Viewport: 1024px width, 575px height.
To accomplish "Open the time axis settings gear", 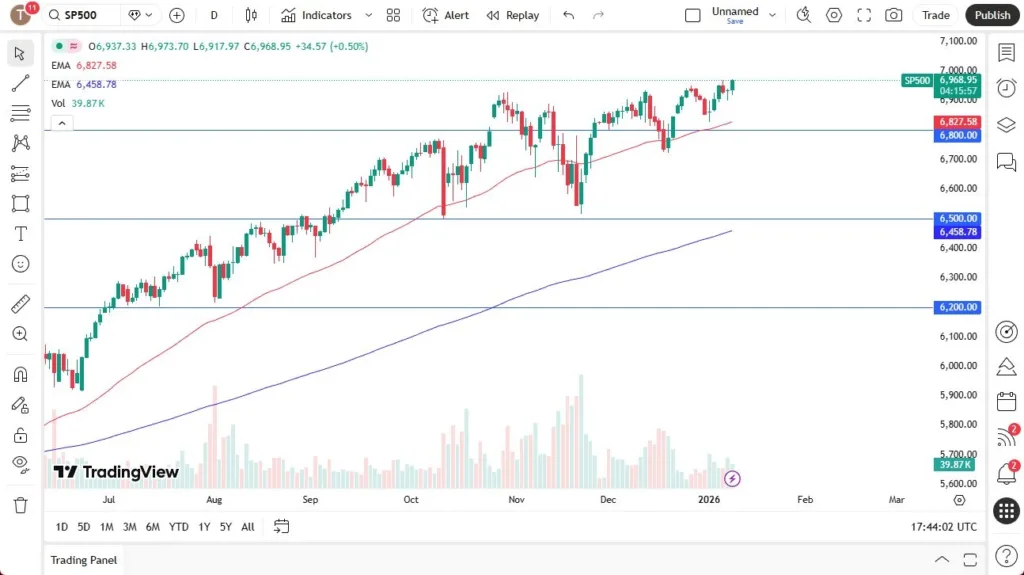I will coord(959,500).
